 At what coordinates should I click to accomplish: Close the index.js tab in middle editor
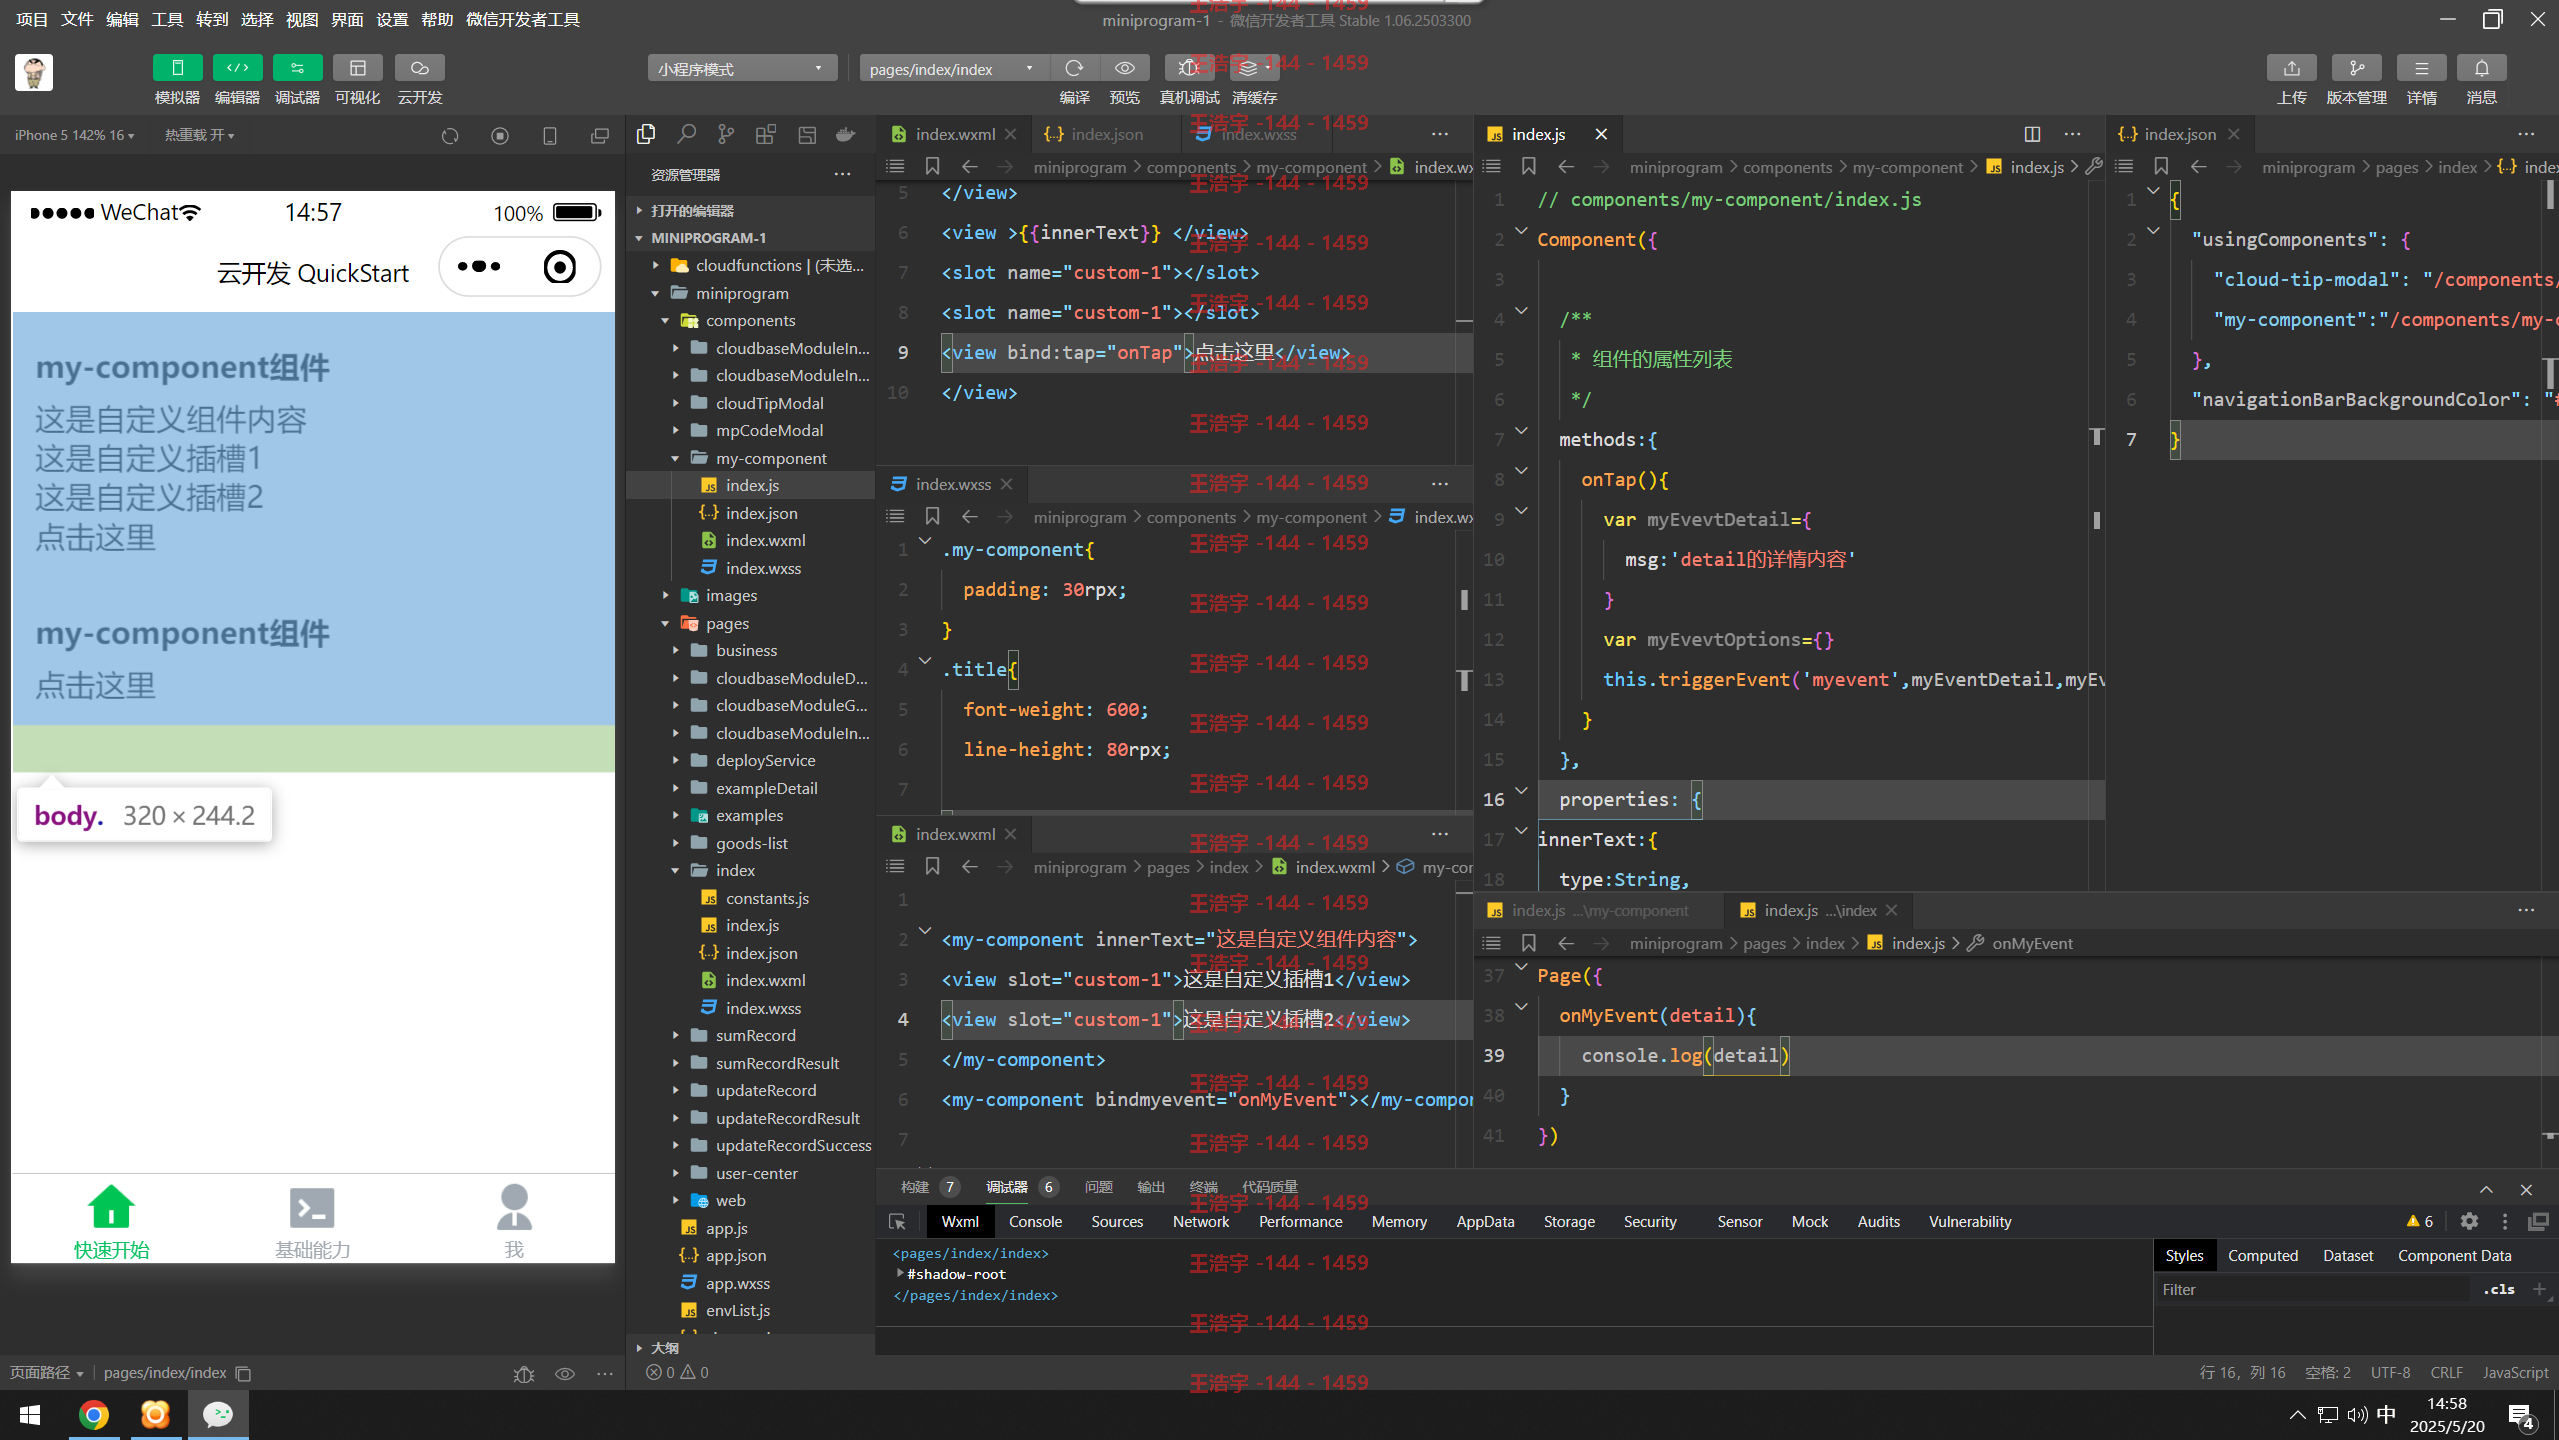(x=1601, y=134)
